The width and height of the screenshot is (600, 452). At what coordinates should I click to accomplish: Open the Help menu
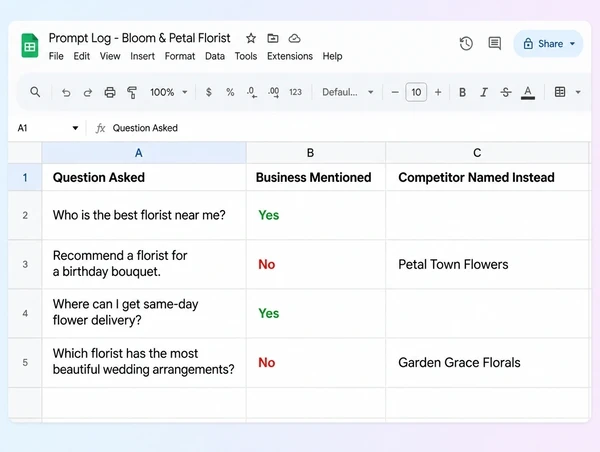[332, 56]
